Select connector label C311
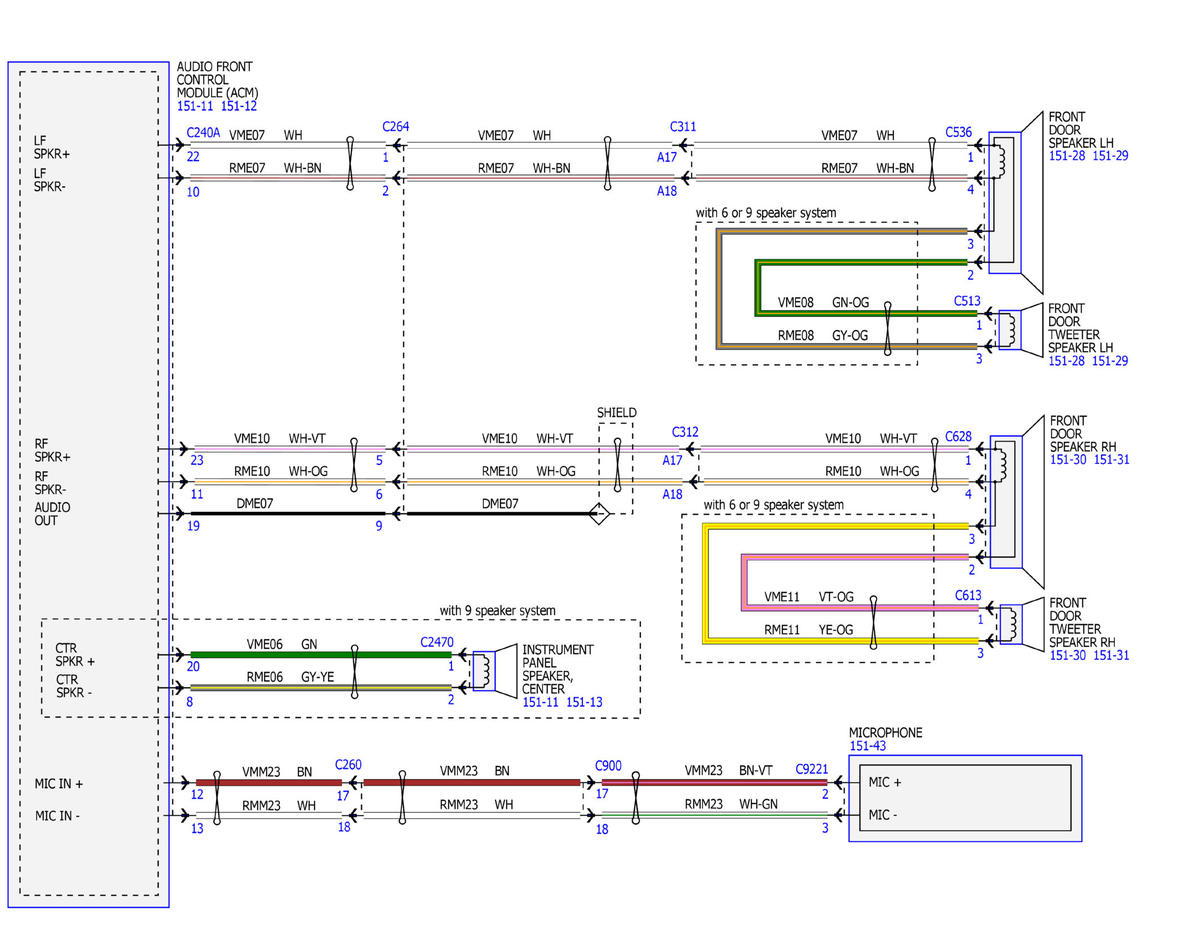This screenshot has height=927, width=1200. [683, 127]
